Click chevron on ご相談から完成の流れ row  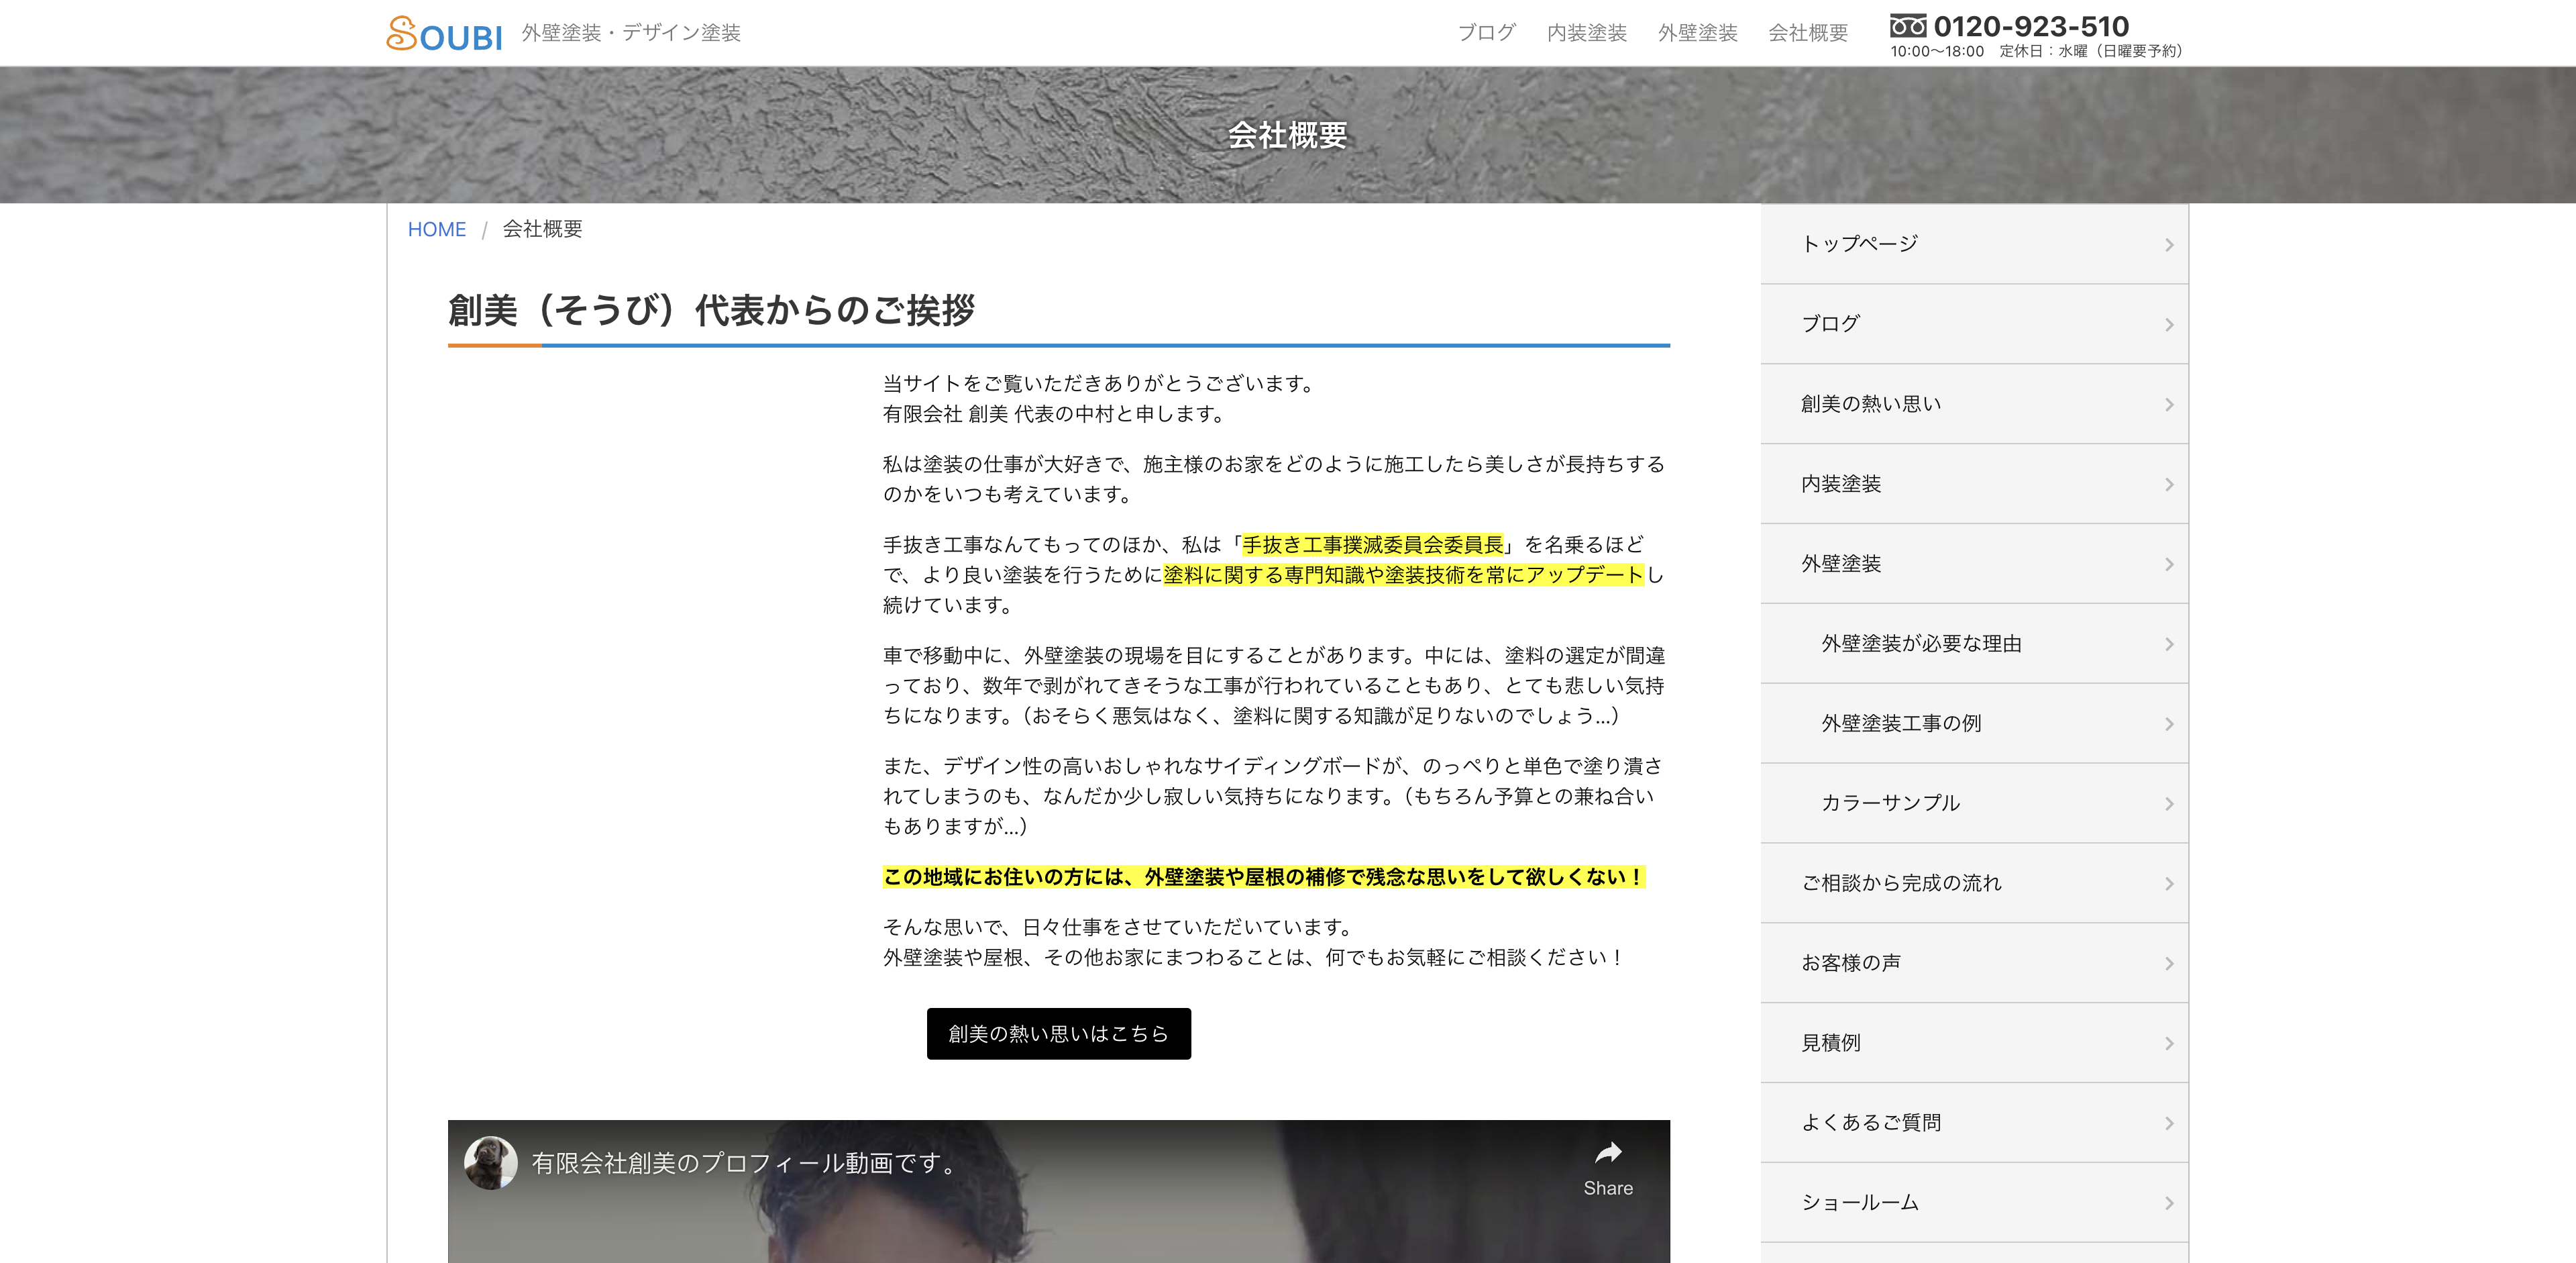pyautogui.click(x=2169, y=884)
